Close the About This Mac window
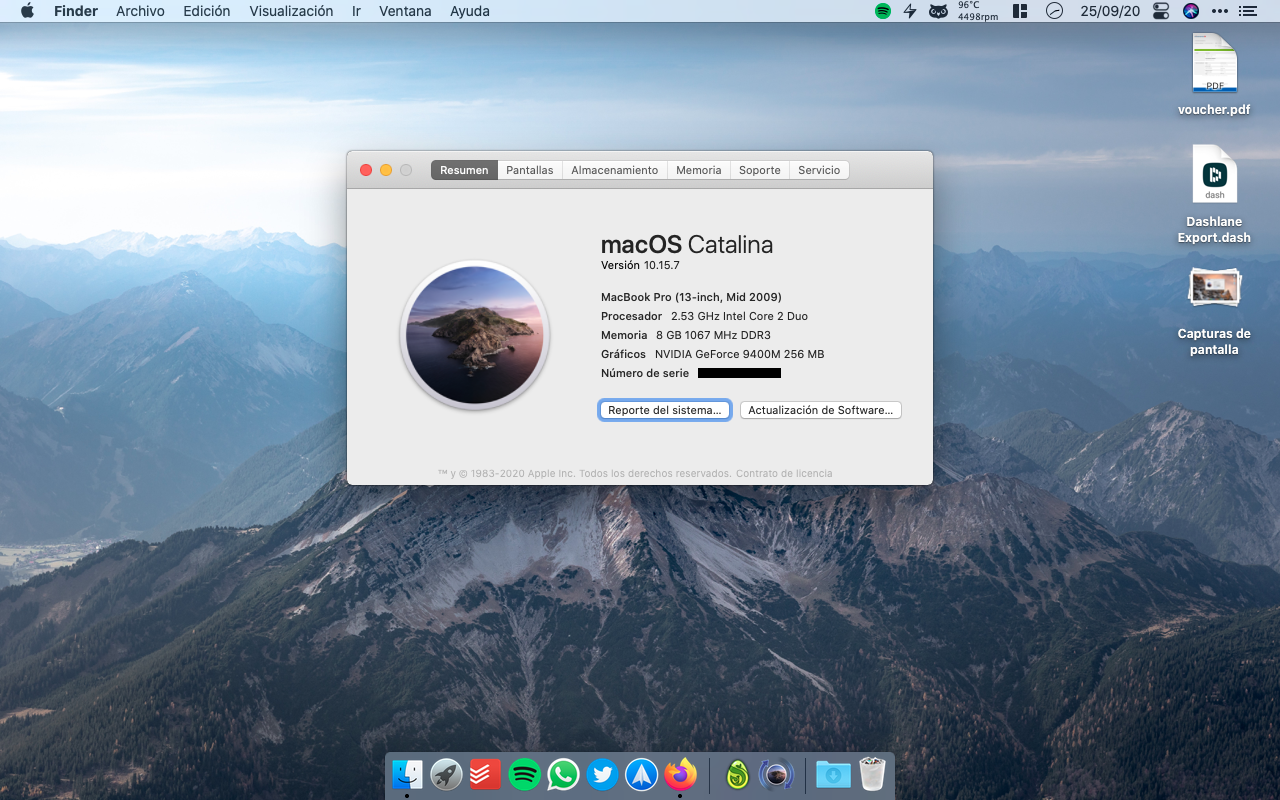 [x=366, y=170]
